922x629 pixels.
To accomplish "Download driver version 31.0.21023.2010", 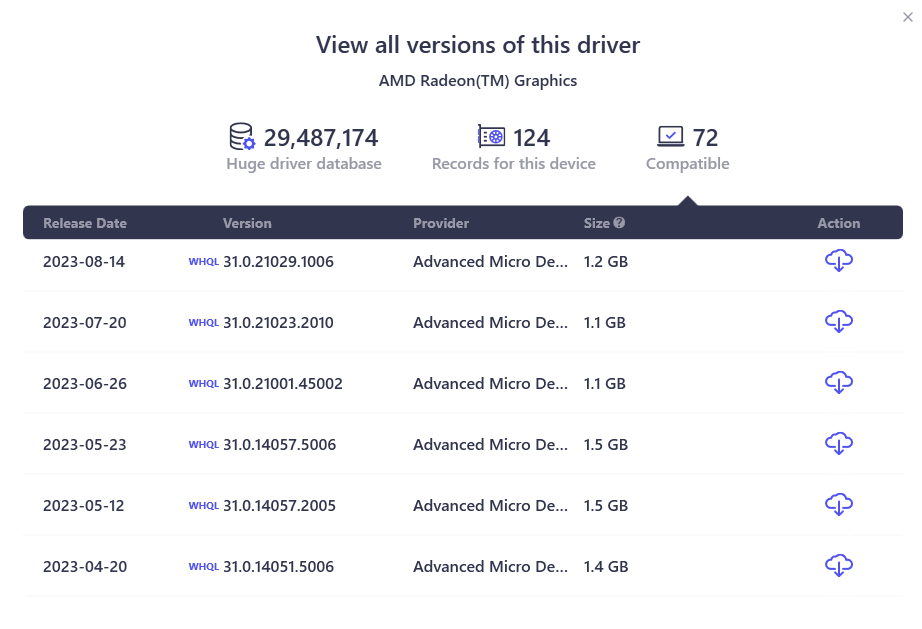I will tap(838, 323).
